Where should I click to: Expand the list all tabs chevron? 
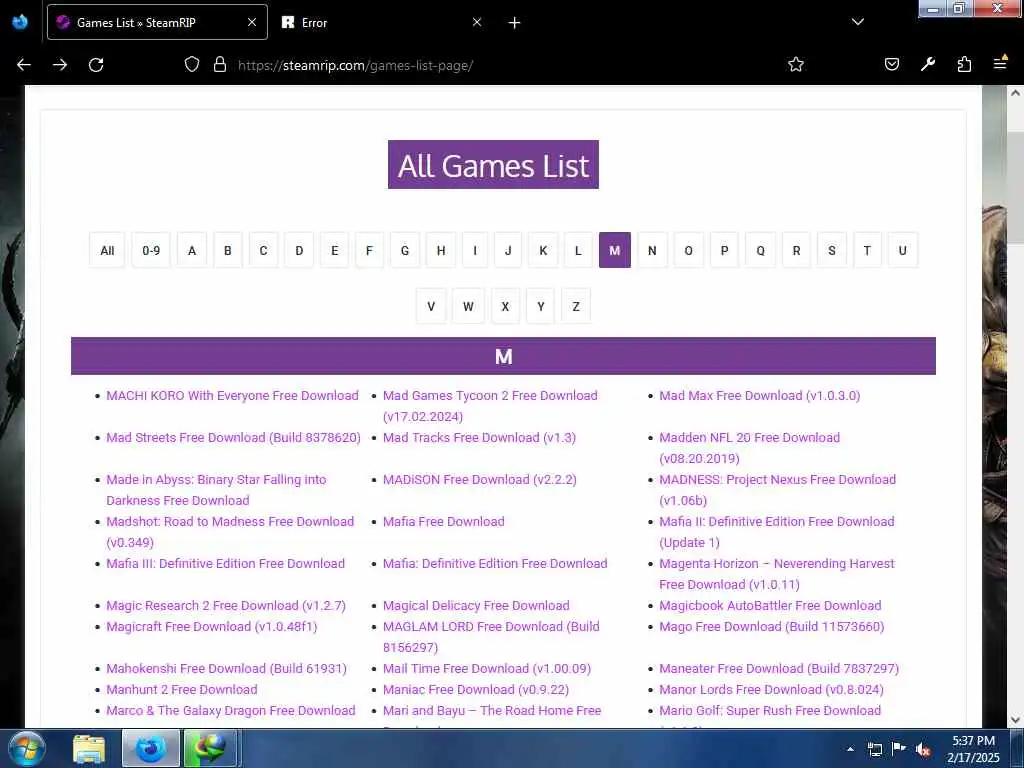click(858, 22)
